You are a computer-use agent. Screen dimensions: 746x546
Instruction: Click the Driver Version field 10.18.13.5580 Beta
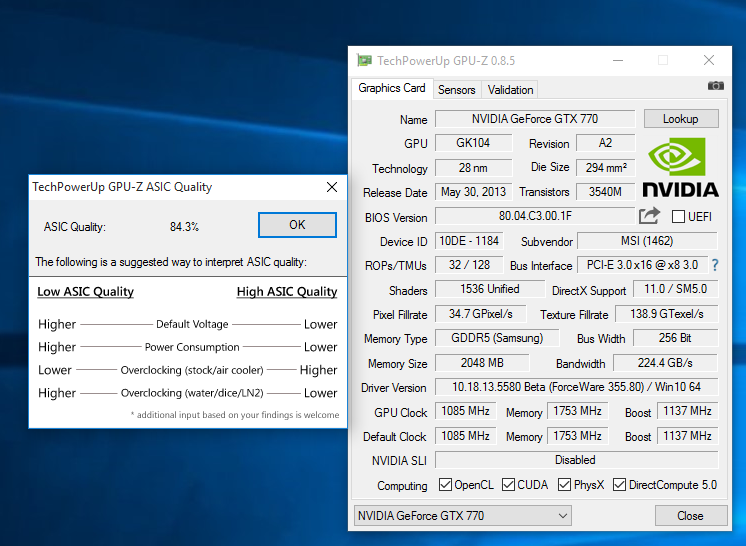576,387
